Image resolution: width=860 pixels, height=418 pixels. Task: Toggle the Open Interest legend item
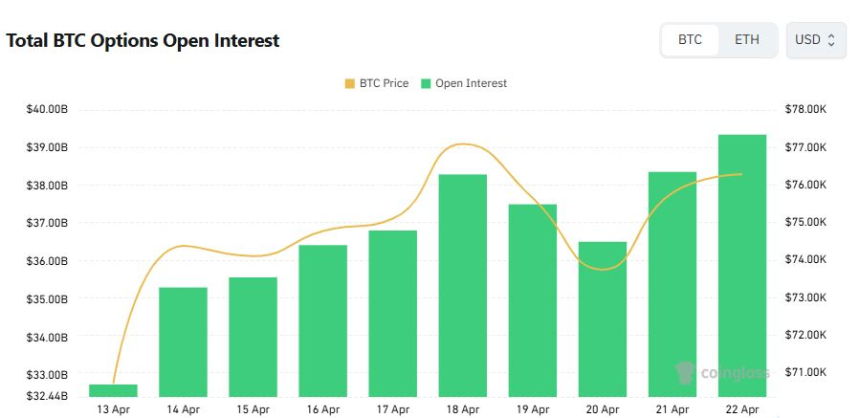click(x=462, y=83)
